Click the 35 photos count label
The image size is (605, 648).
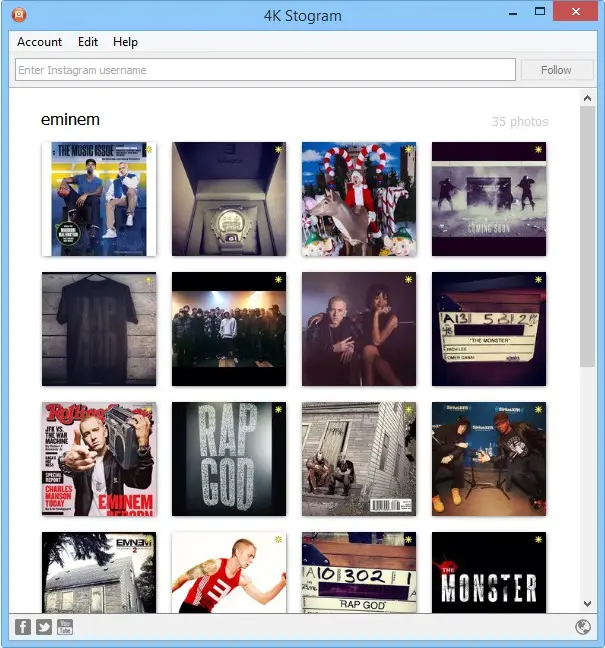pos(520,122)
